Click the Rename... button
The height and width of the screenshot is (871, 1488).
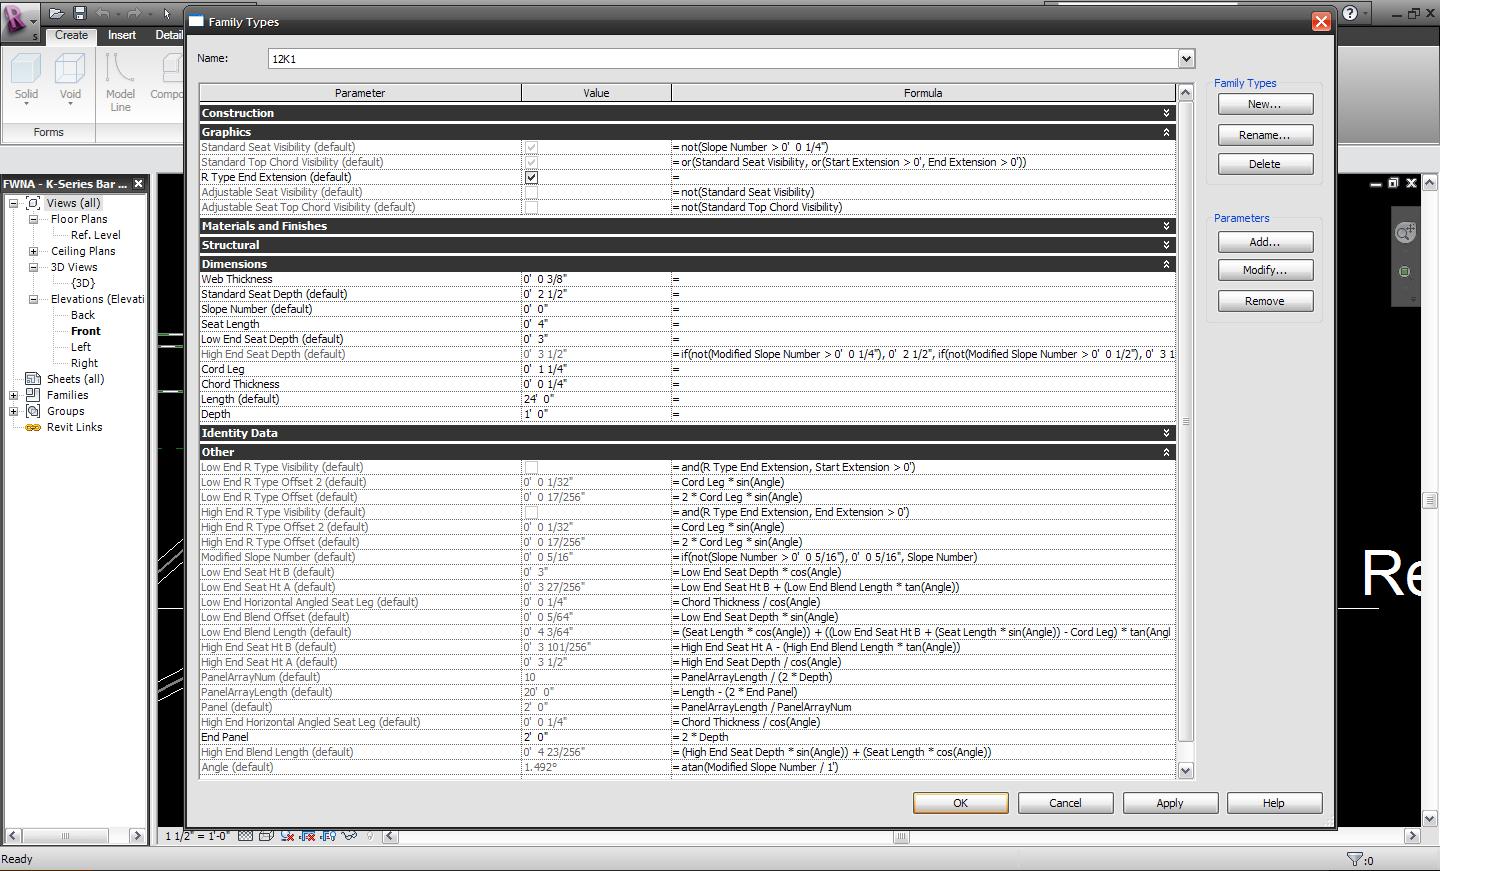[x=1265, y=135]
